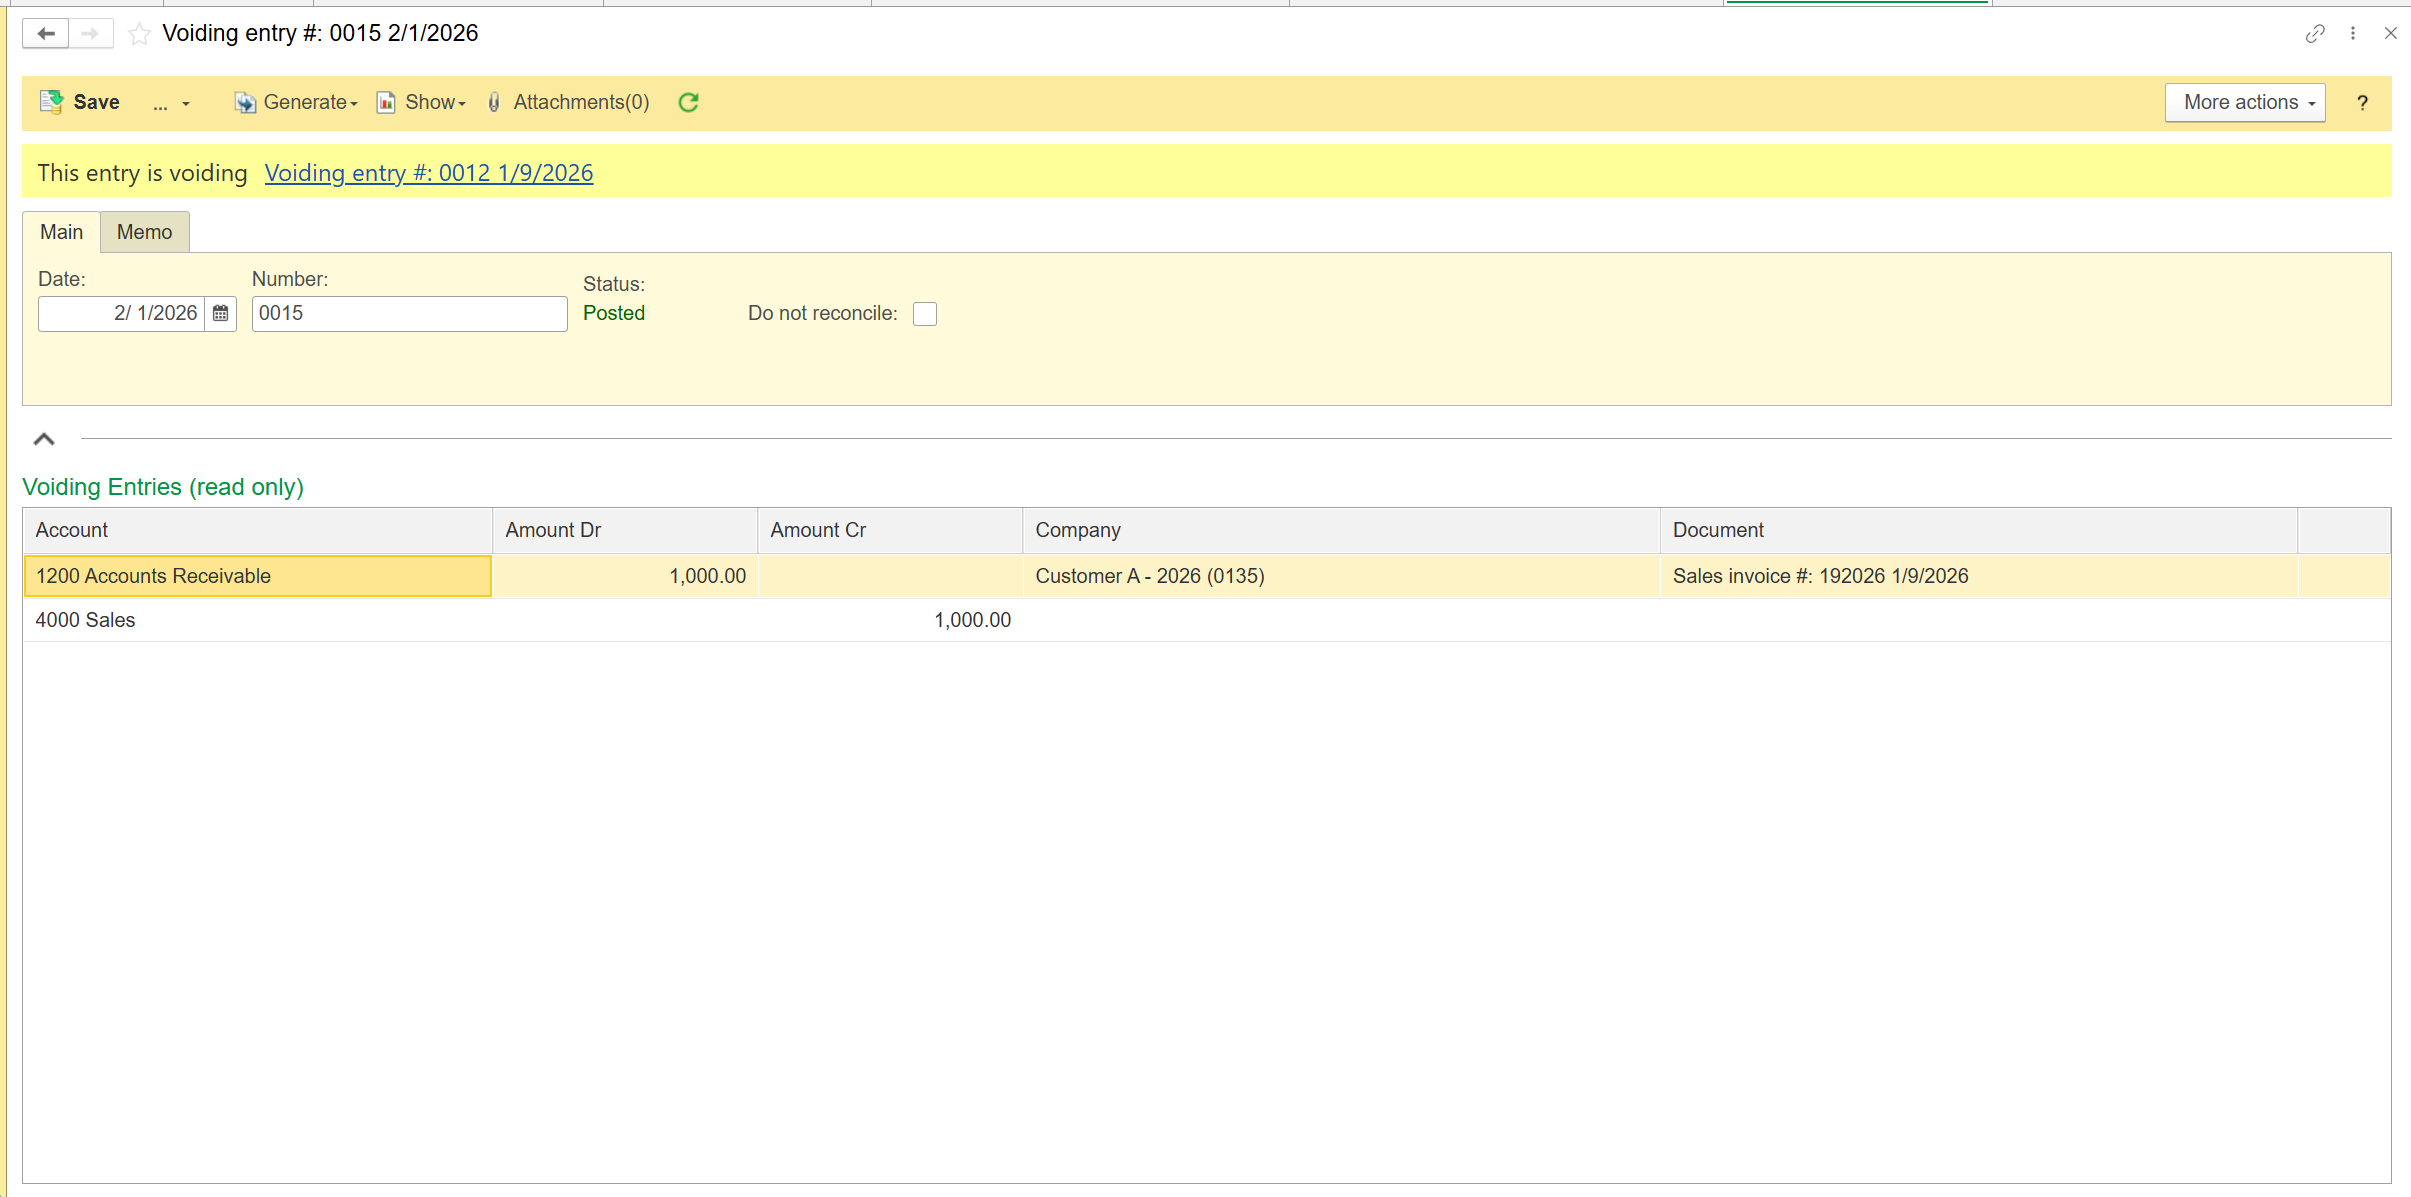Open link Voiding entry #: 0012 1/9/2026
Screen dimensions: 2411x1197
point(428,173)
